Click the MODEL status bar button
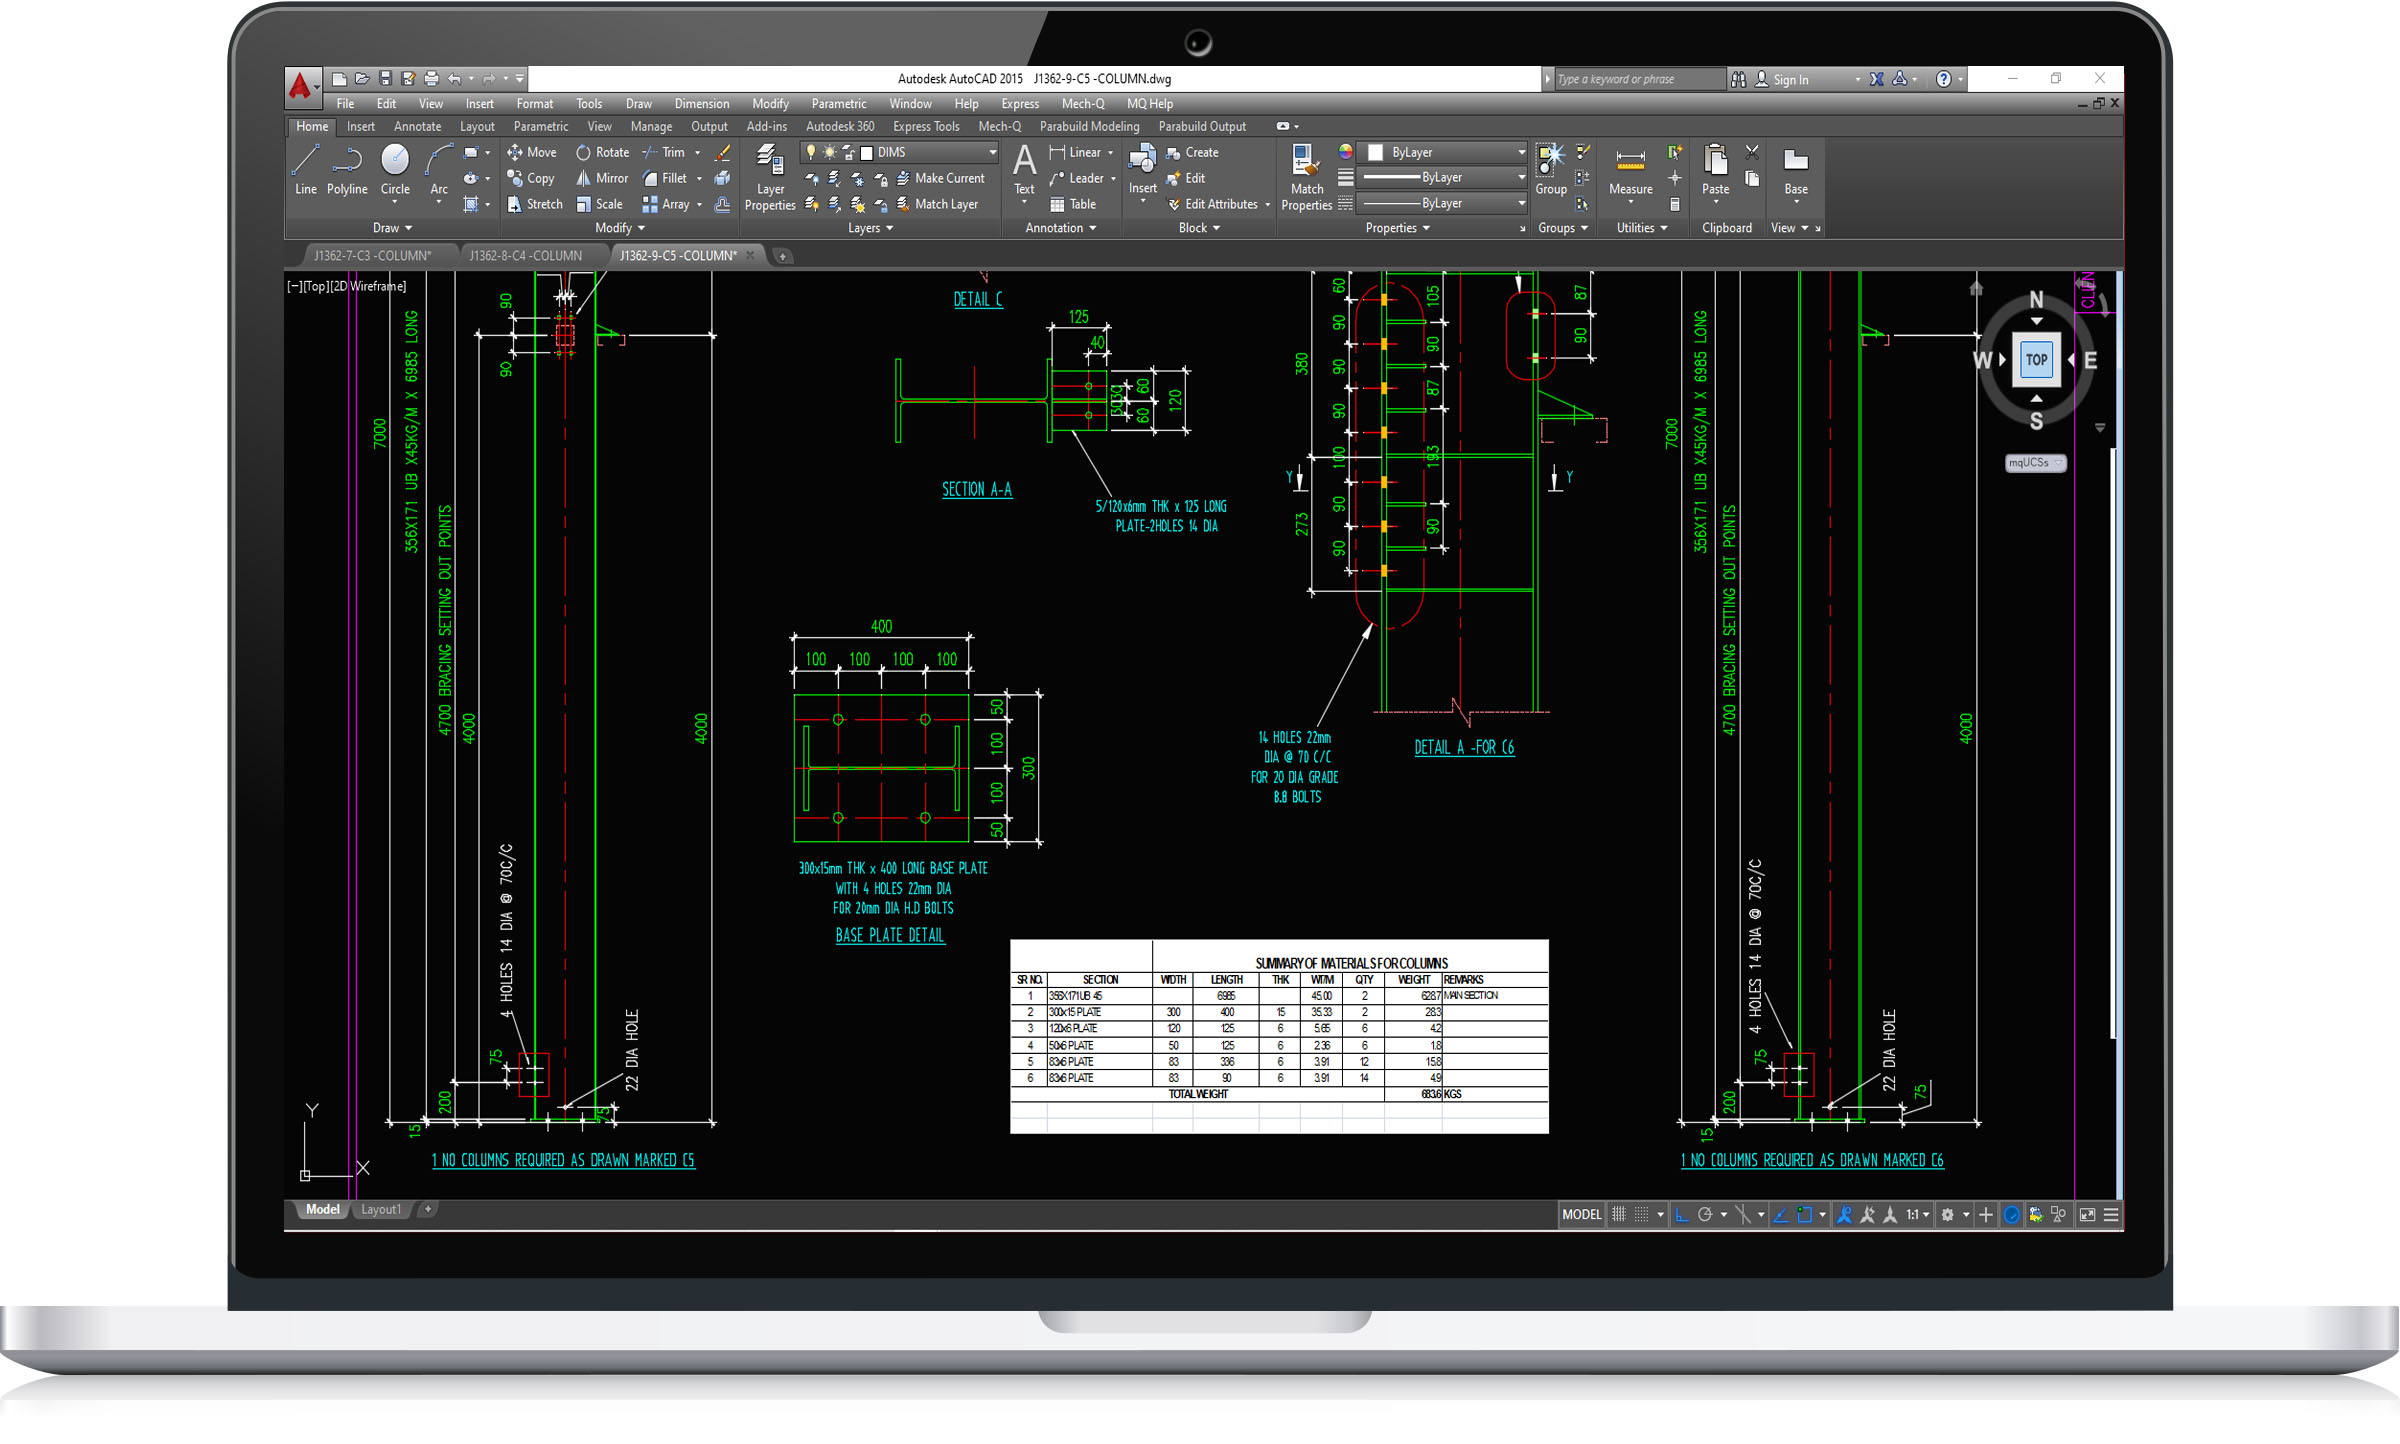Image resolution: width=2400 pixels, height=1444 pixels. coord(1581,1215)
